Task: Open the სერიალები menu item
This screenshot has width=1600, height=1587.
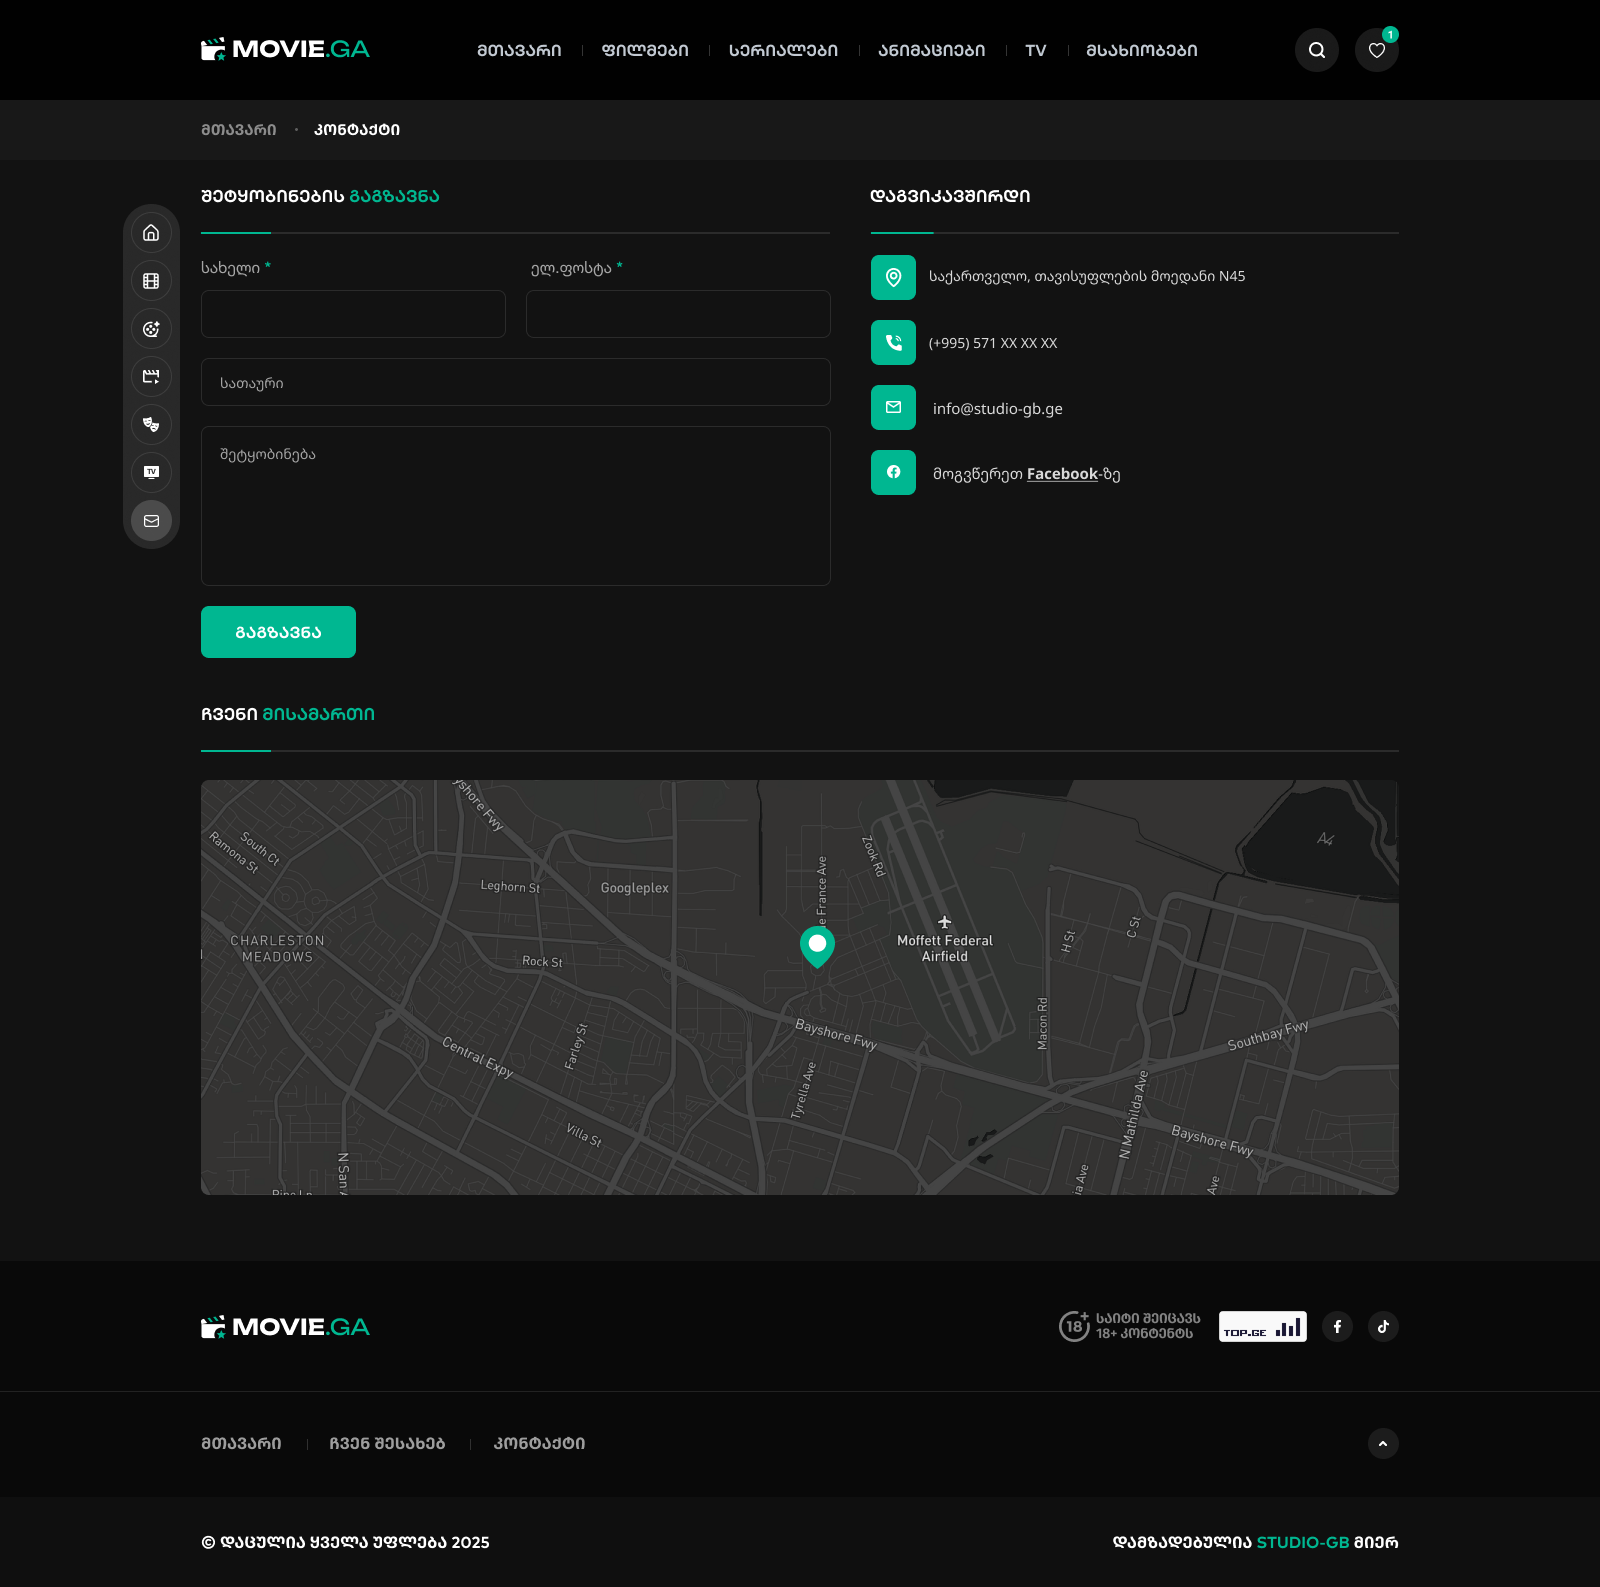Action: coord(783,50)
